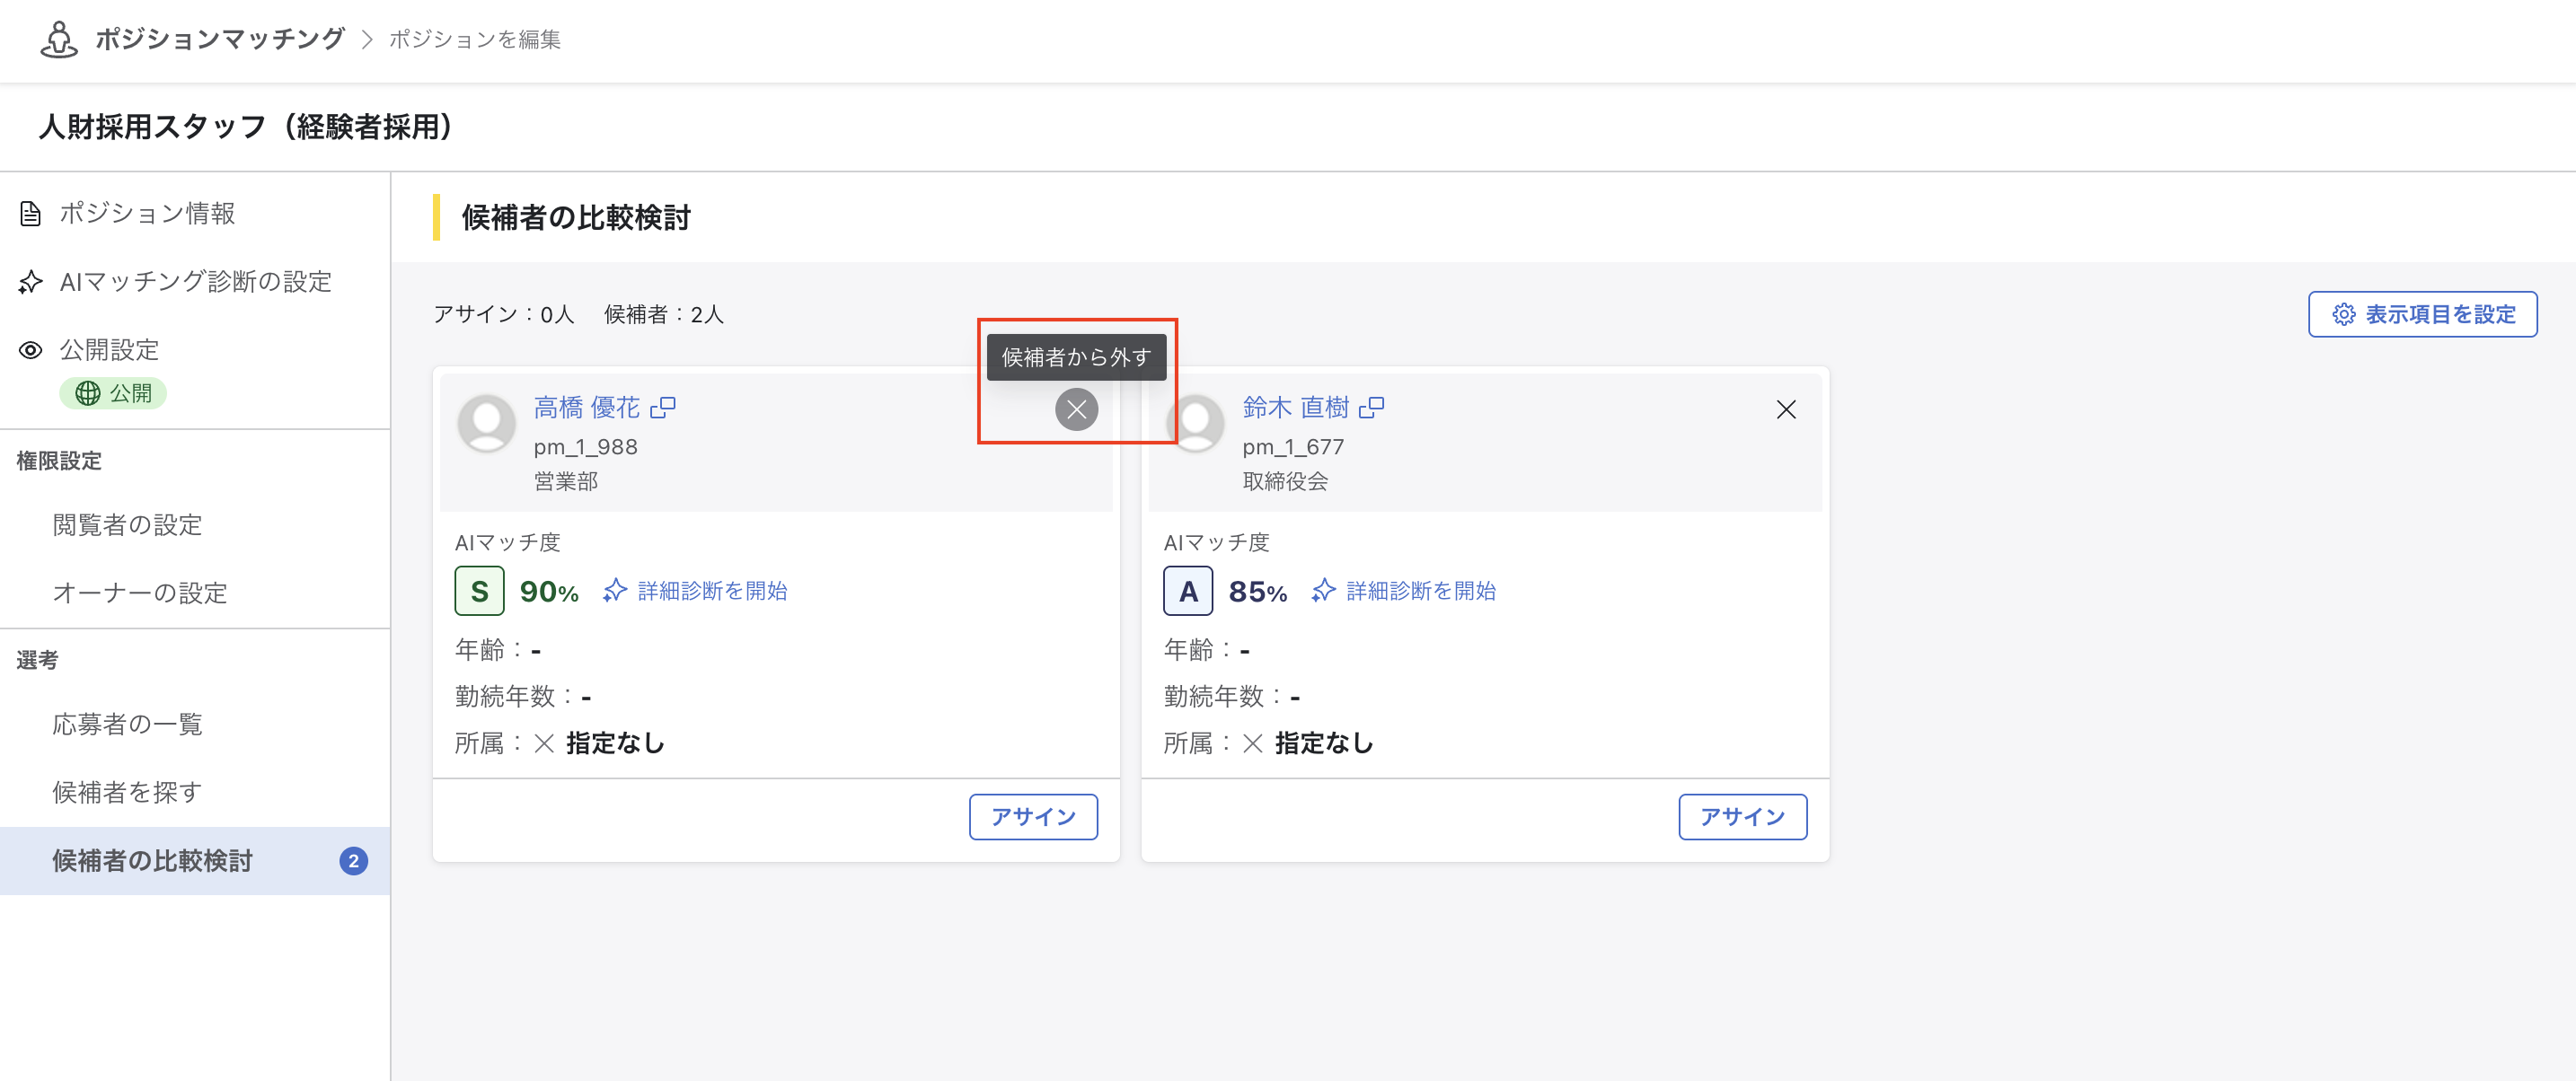Screen dimensions: 2576x1081
Task: Click 営業部 department text
Action: coord(566,481)
